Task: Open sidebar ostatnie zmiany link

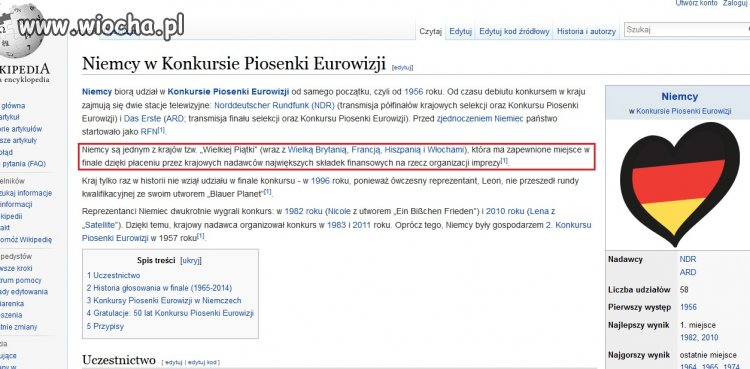Action: click(x=19, y=327)
